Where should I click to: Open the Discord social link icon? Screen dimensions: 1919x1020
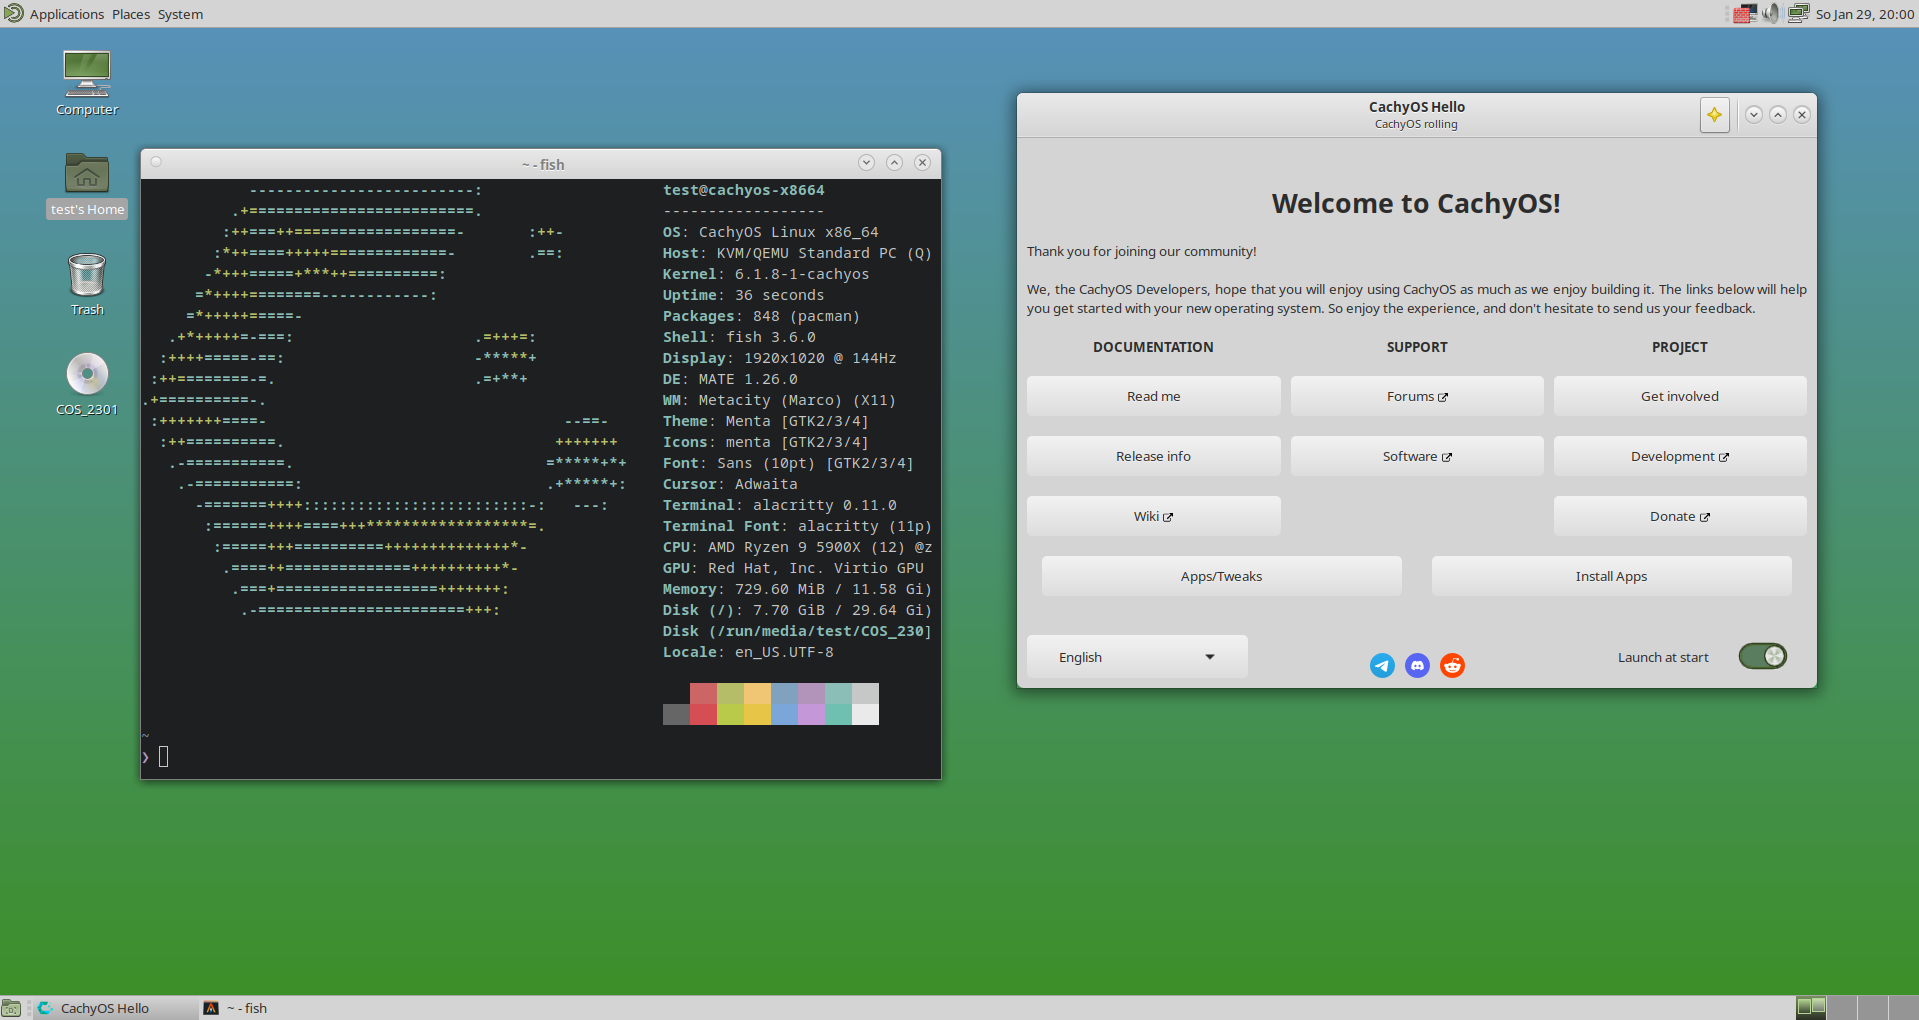tap(1417, 665)
